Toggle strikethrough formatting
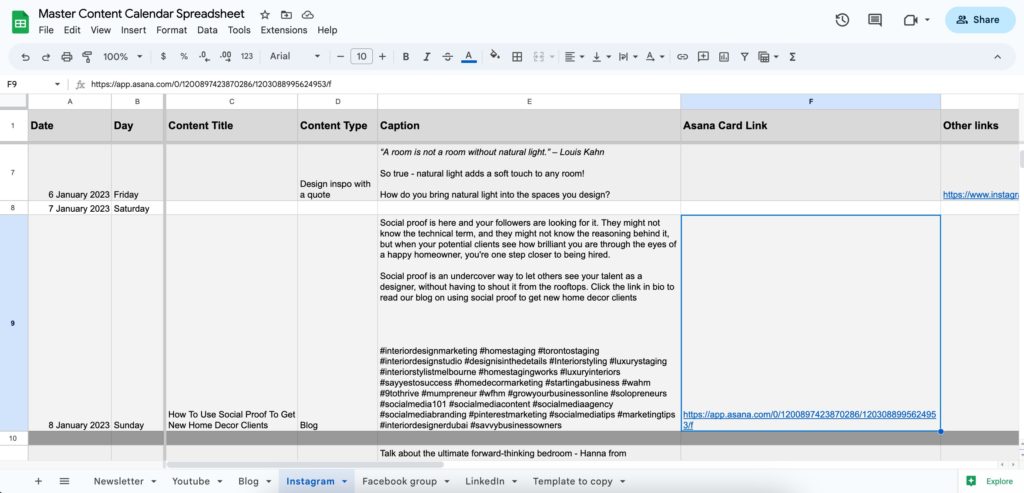This screenshot has height=493, width=1024. 447,57
